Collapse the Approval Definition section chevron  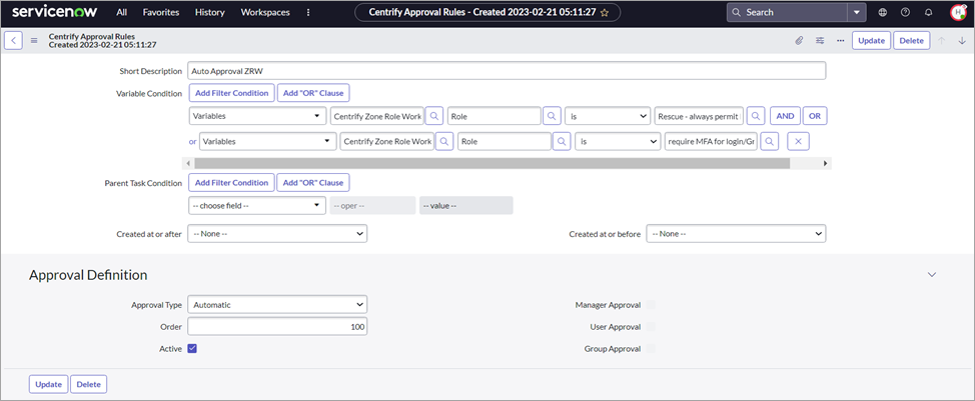(932, 274)
